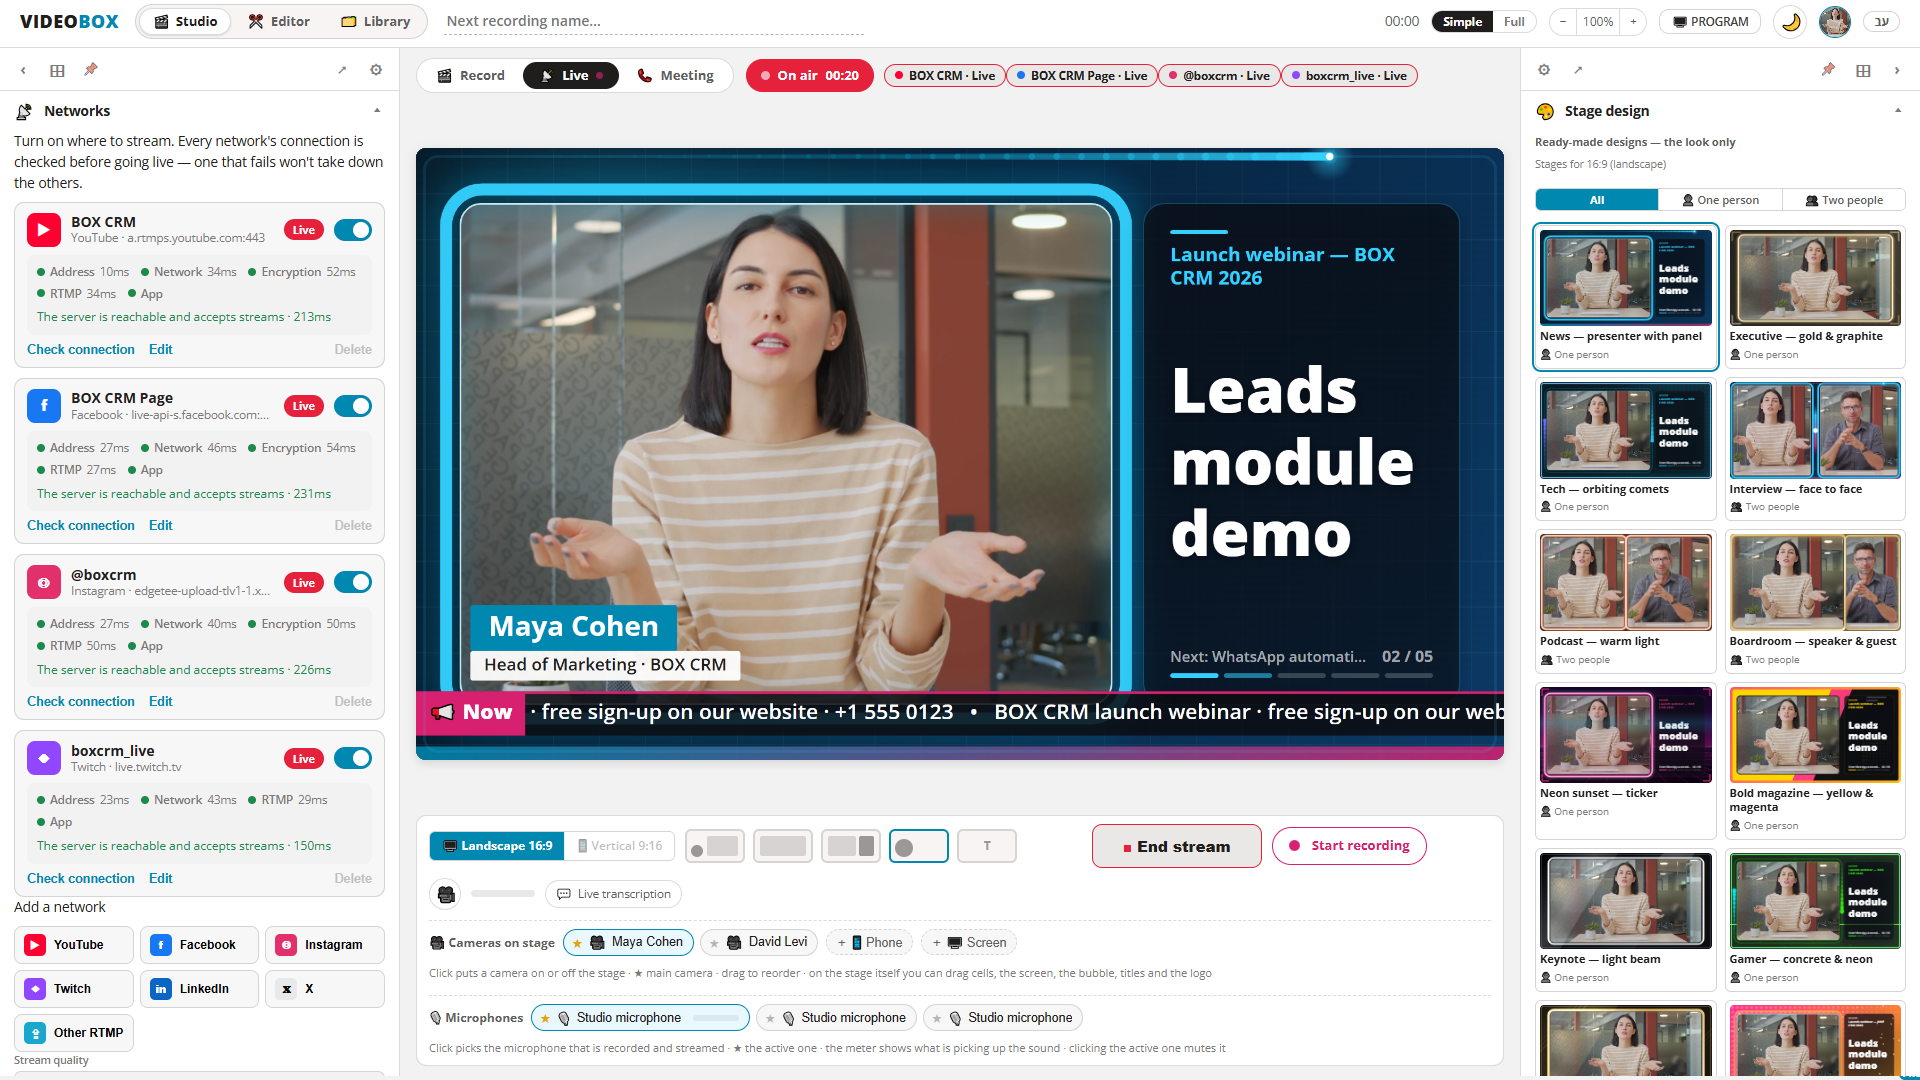Click the End stream button
Viewport: 1920px width, 1080px height.
click(x=1176, y=846)
